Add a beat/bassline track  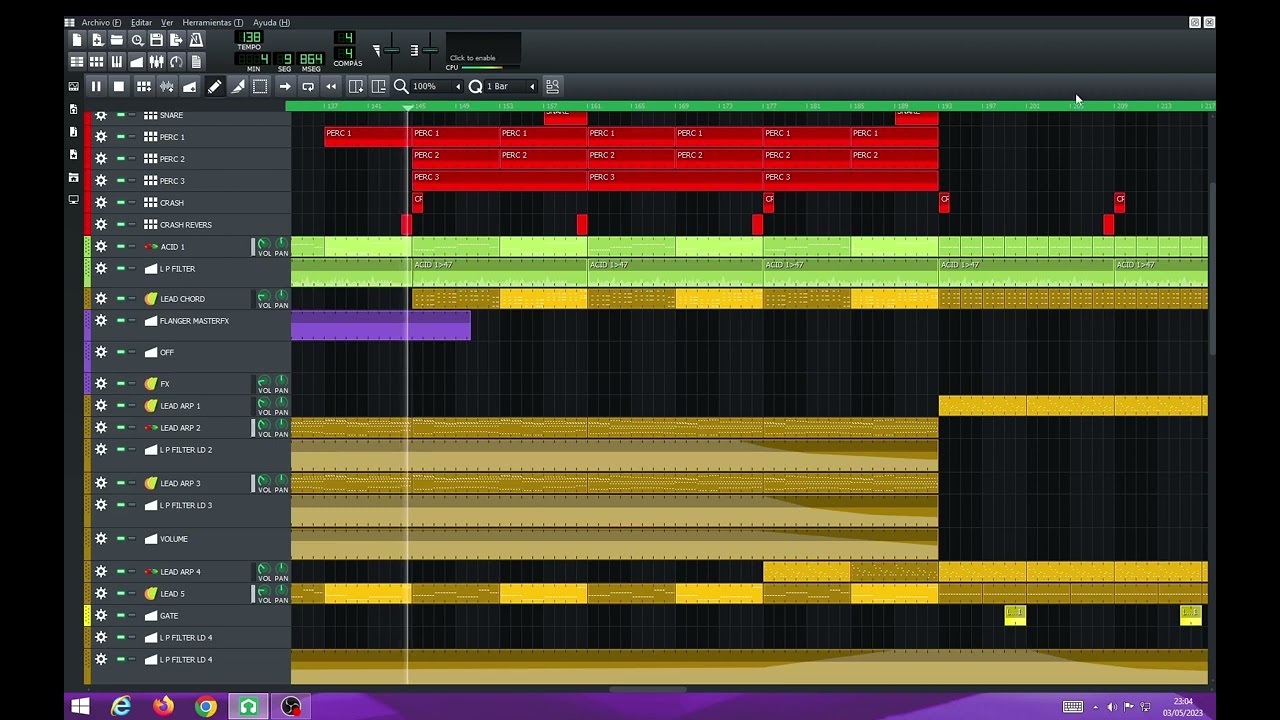coord(144,87)
